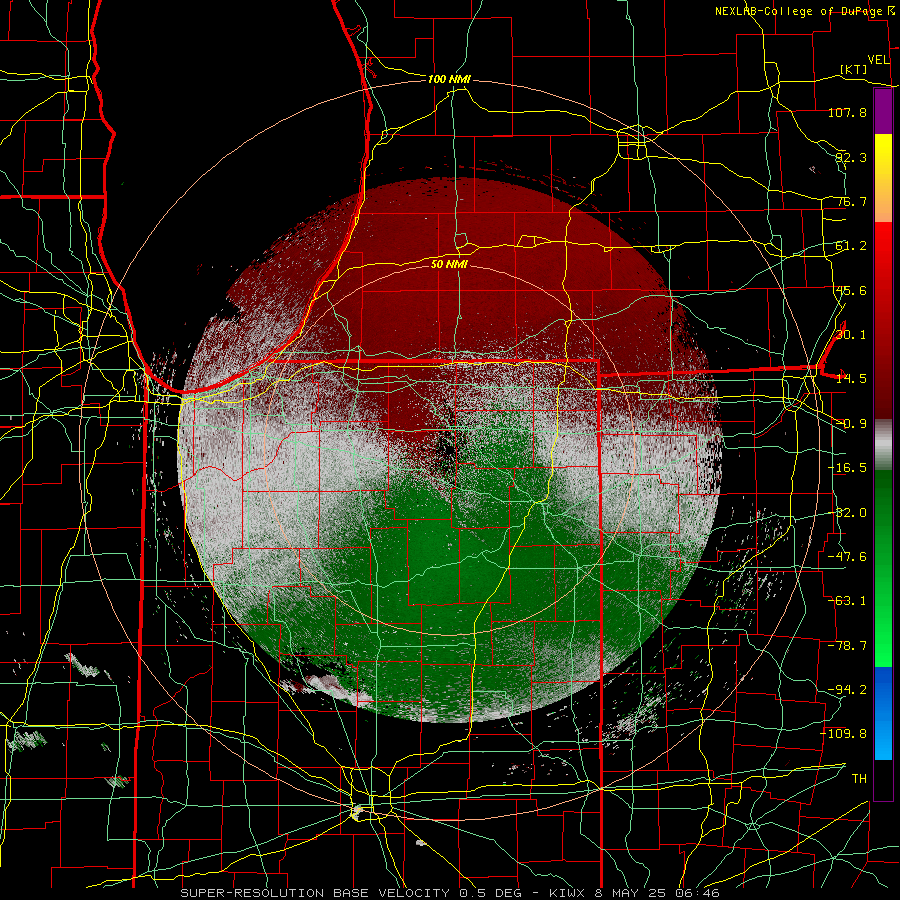This screenshot has width=900, height=900.
Task: Click the 50 NMI range ring label
Action: coord(449,264)
